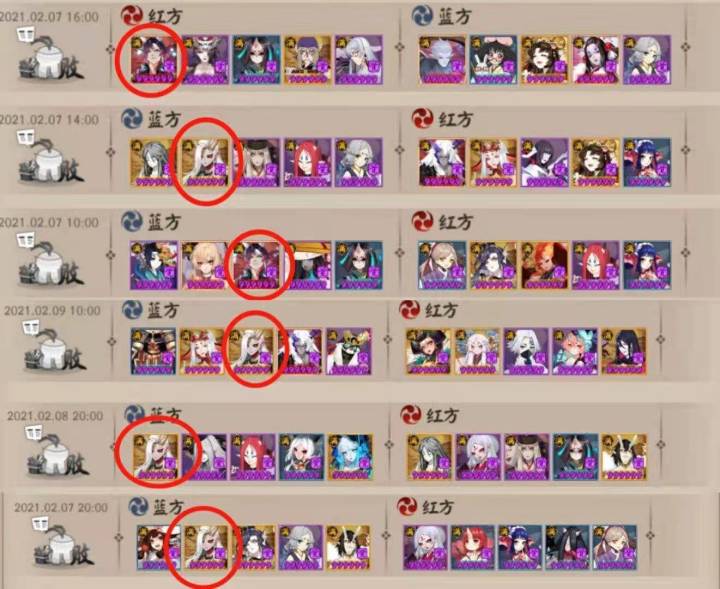Select the 红方 emblem in the 2021.02.09 10:00 row
The height and width of the screenshot is (589, 720).
point(410,310)
